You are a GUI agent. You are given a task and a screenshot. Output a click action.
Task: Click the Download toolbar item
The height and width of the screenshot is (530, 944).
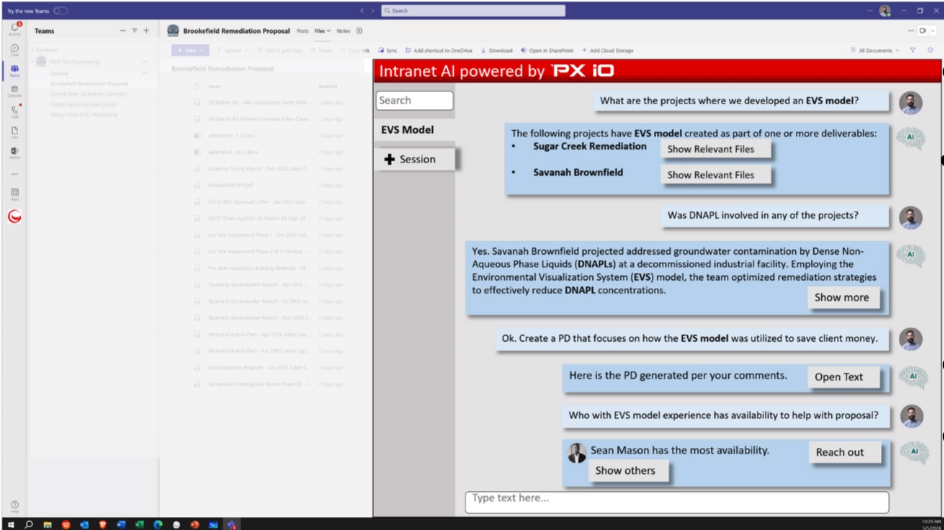coord(497,51)
